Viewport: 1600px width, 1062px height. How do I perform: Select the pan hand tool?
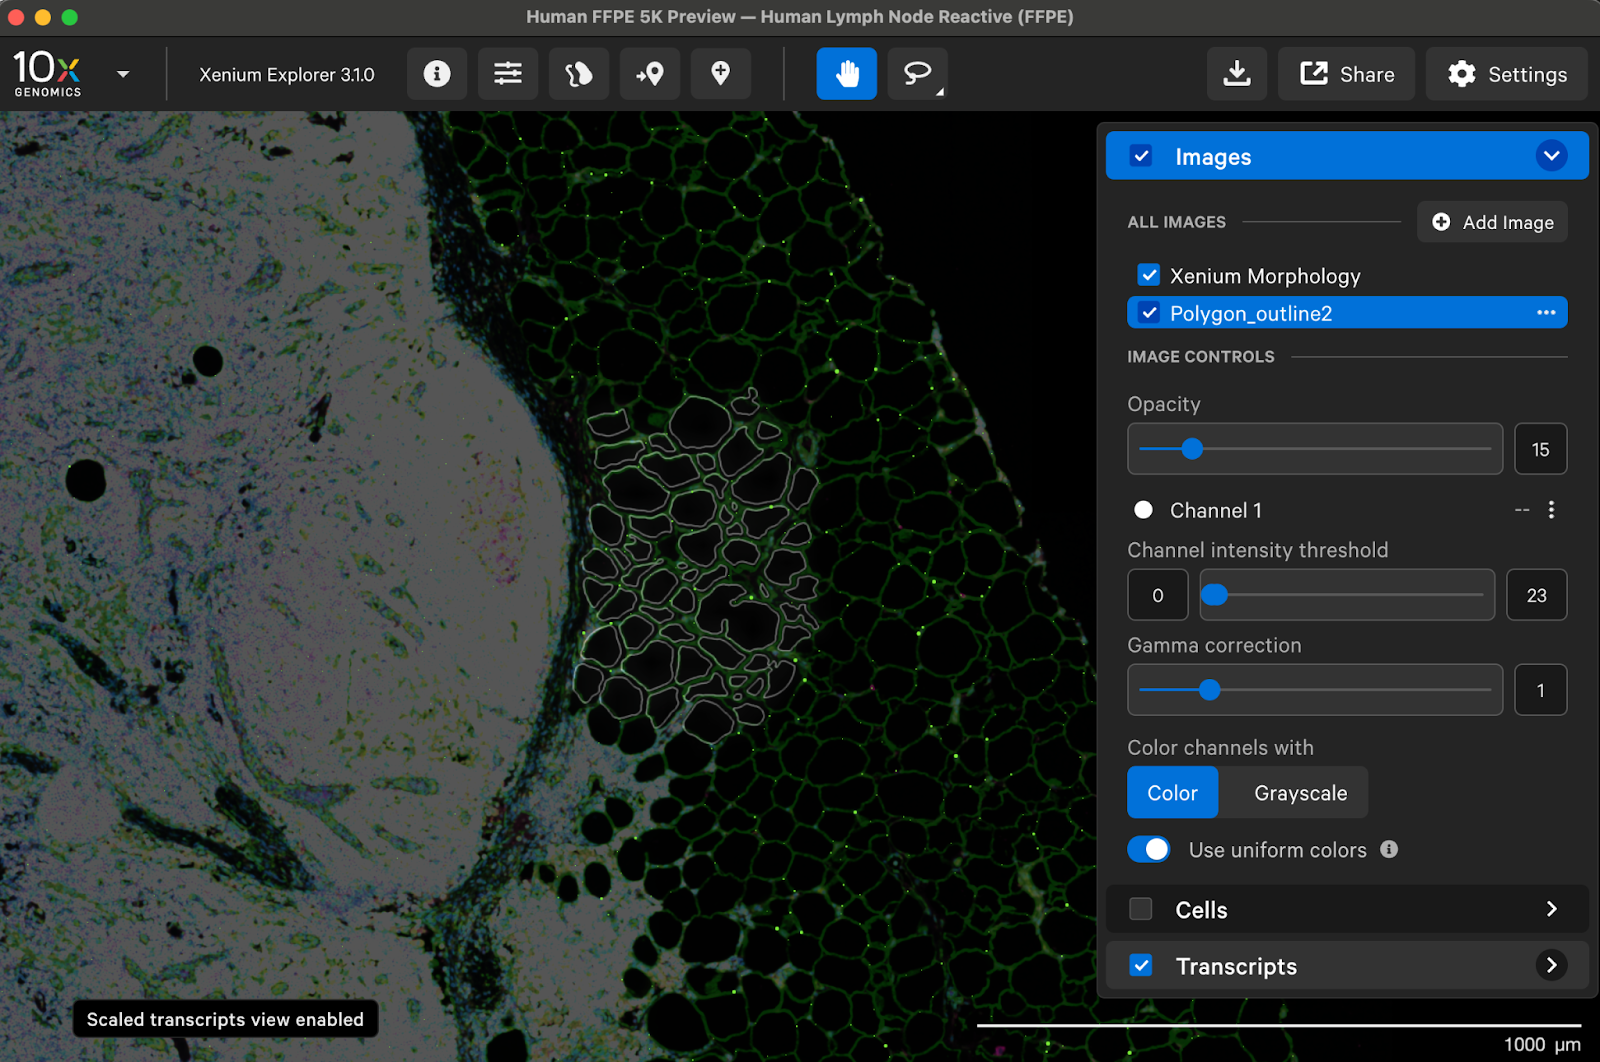point(846,74)
